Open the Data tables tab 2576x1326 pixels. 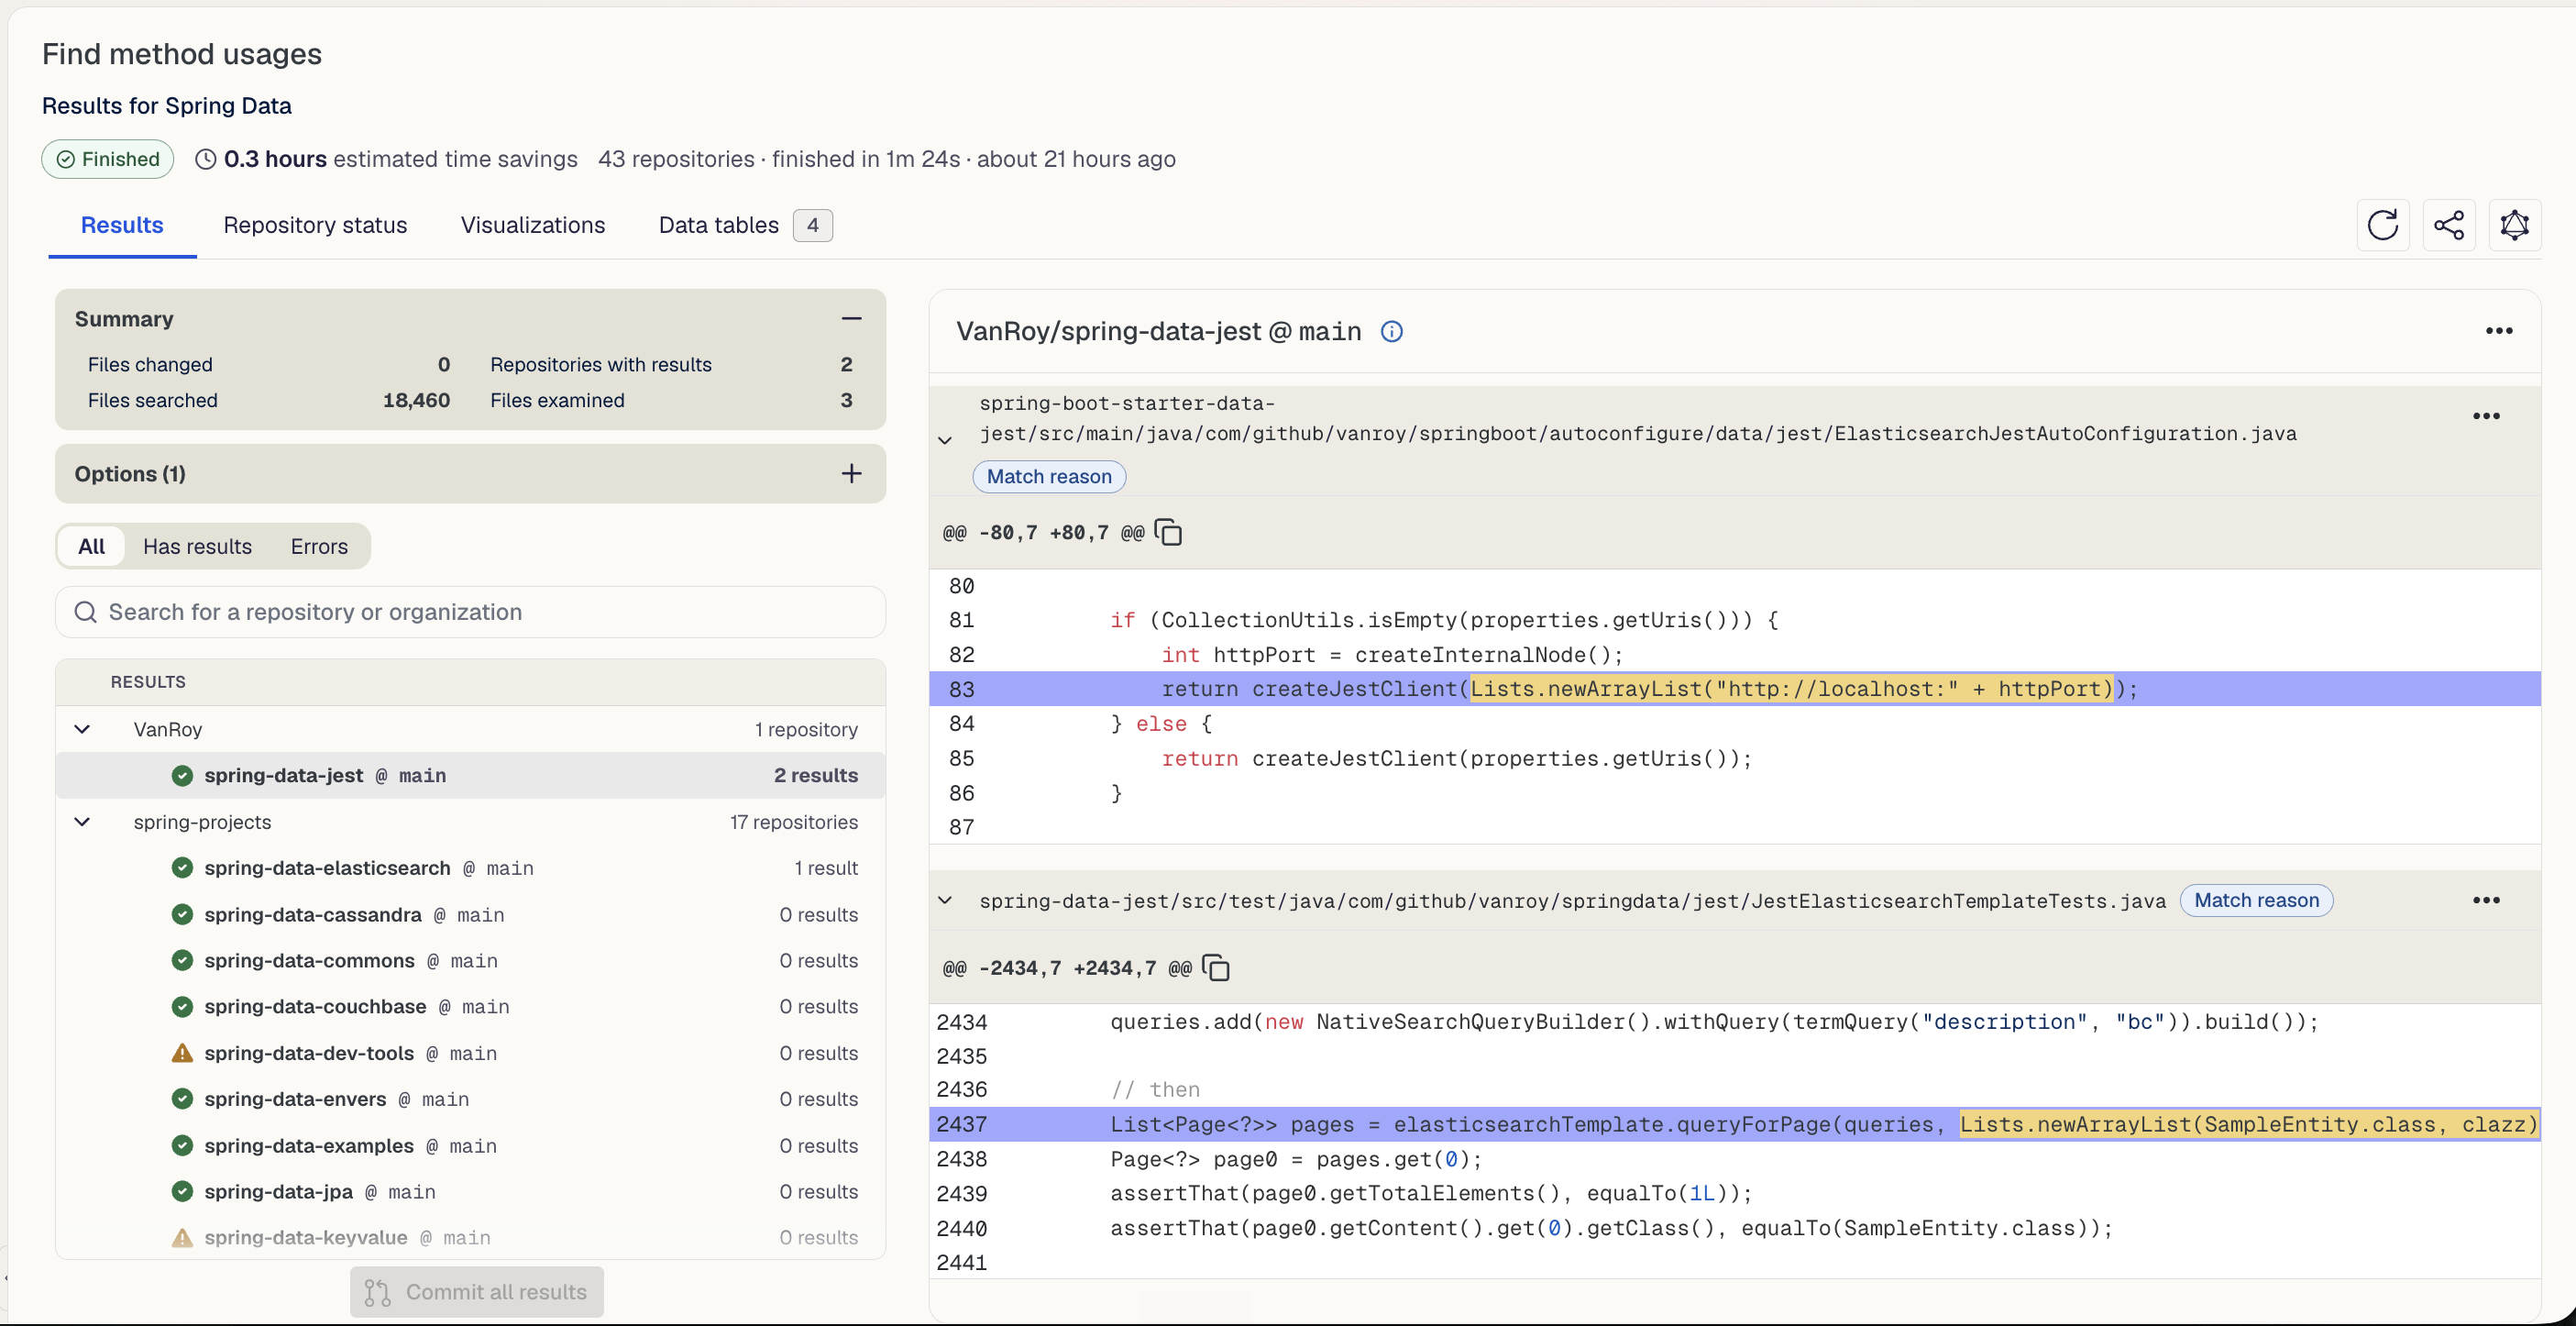[744, 225]
